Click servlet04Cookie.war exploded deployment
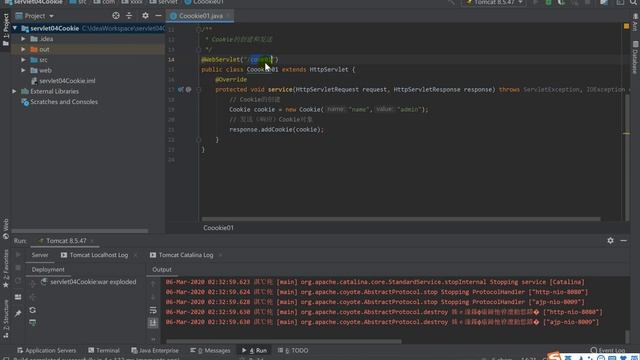Image resolution: width=640 pixels, height=360 pixels. (89, 282)
